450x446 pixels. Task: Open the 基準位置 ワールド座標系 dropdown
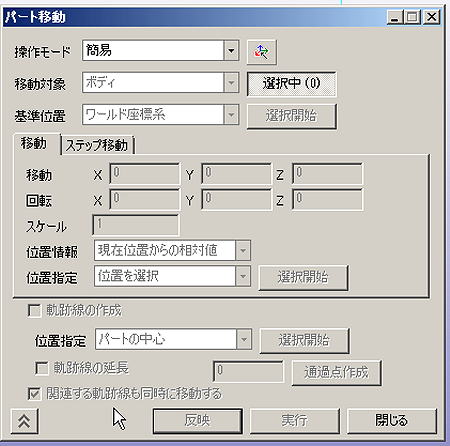point(231,115)
